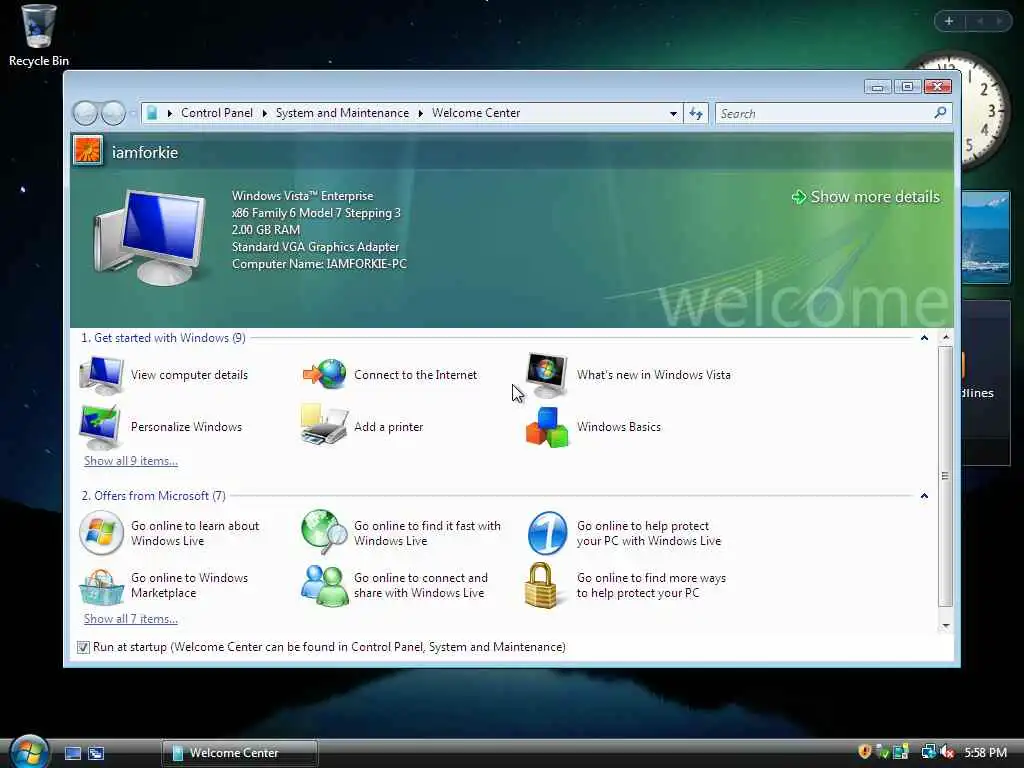This screenshot has width=1024, height=768.
Task: Click View computer details text
Action: [x=189, y=375]
